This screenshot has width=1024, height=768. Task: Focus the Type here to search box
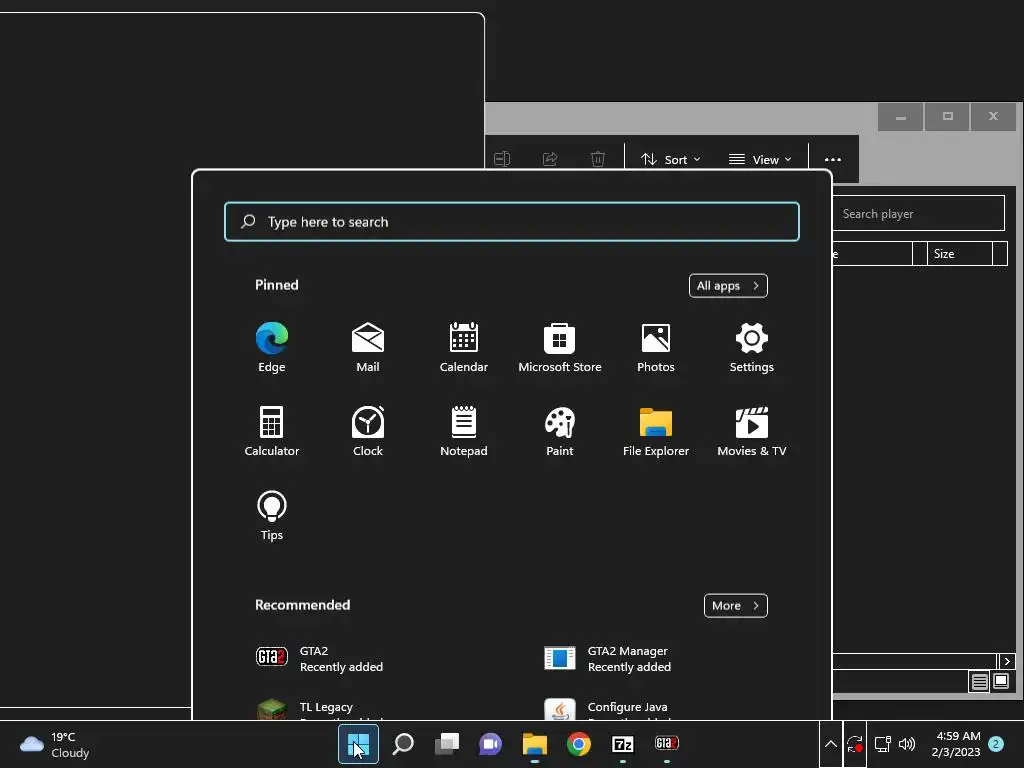511,222
